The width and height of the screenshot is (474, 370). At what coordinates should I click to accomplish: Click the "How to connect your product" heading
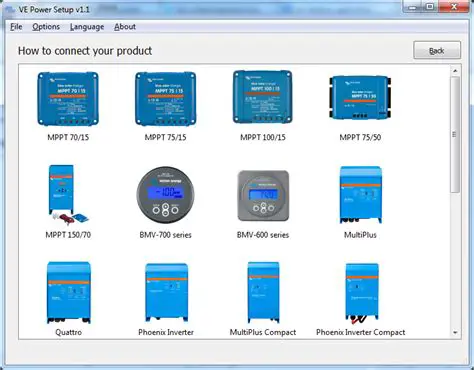(x=85, y=51)
